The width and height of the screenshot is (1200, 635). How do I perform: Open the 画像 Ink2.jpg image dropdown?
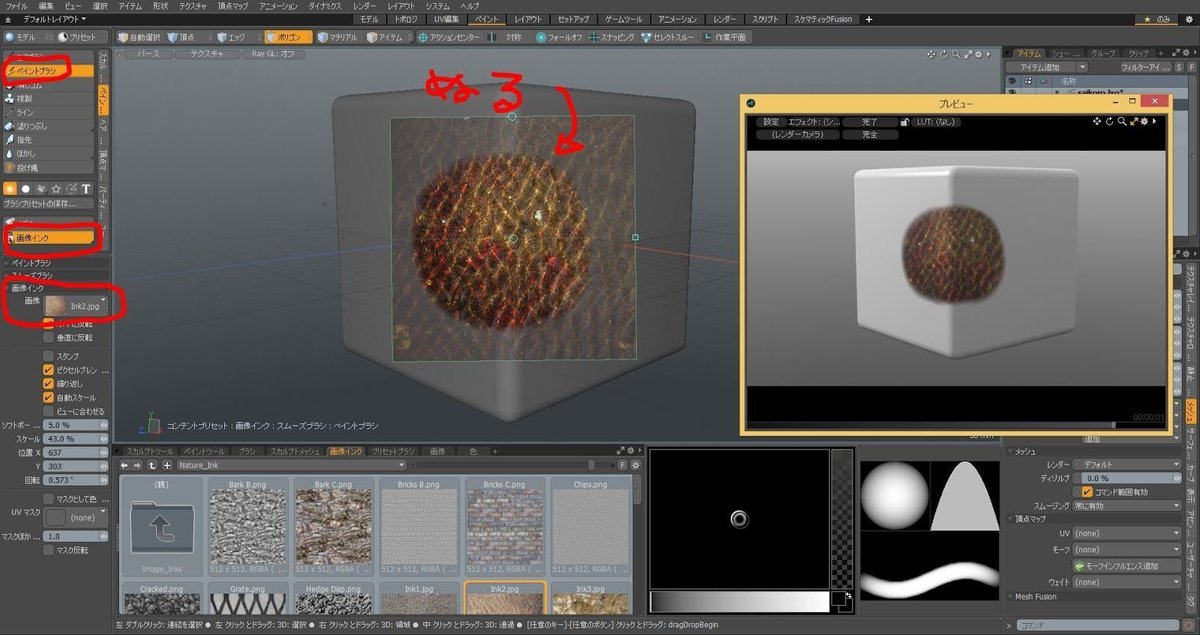click(76, 306)
